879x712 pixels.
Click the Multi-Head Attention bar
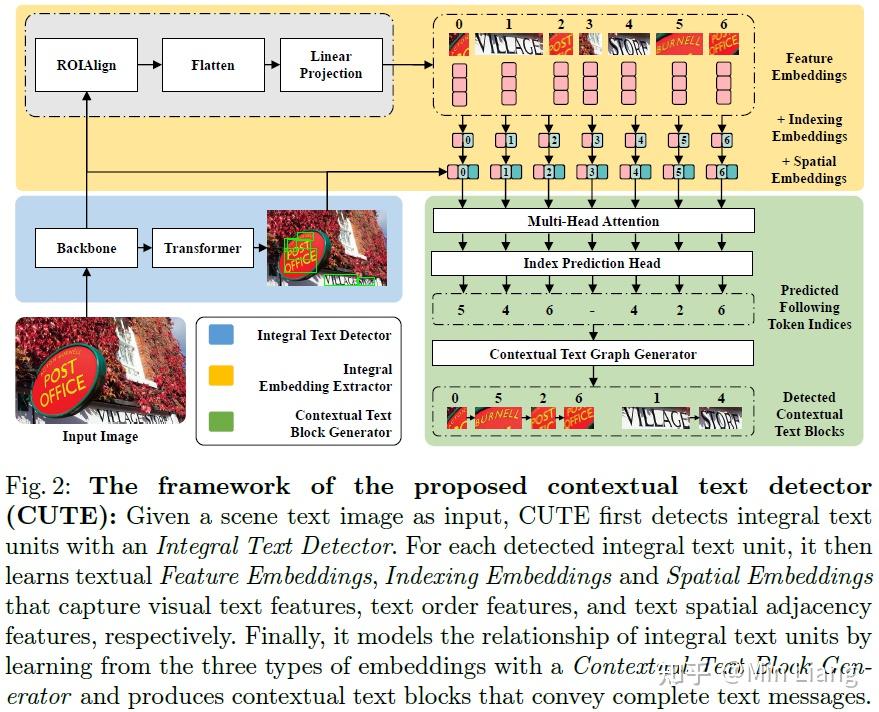[594, 221]
